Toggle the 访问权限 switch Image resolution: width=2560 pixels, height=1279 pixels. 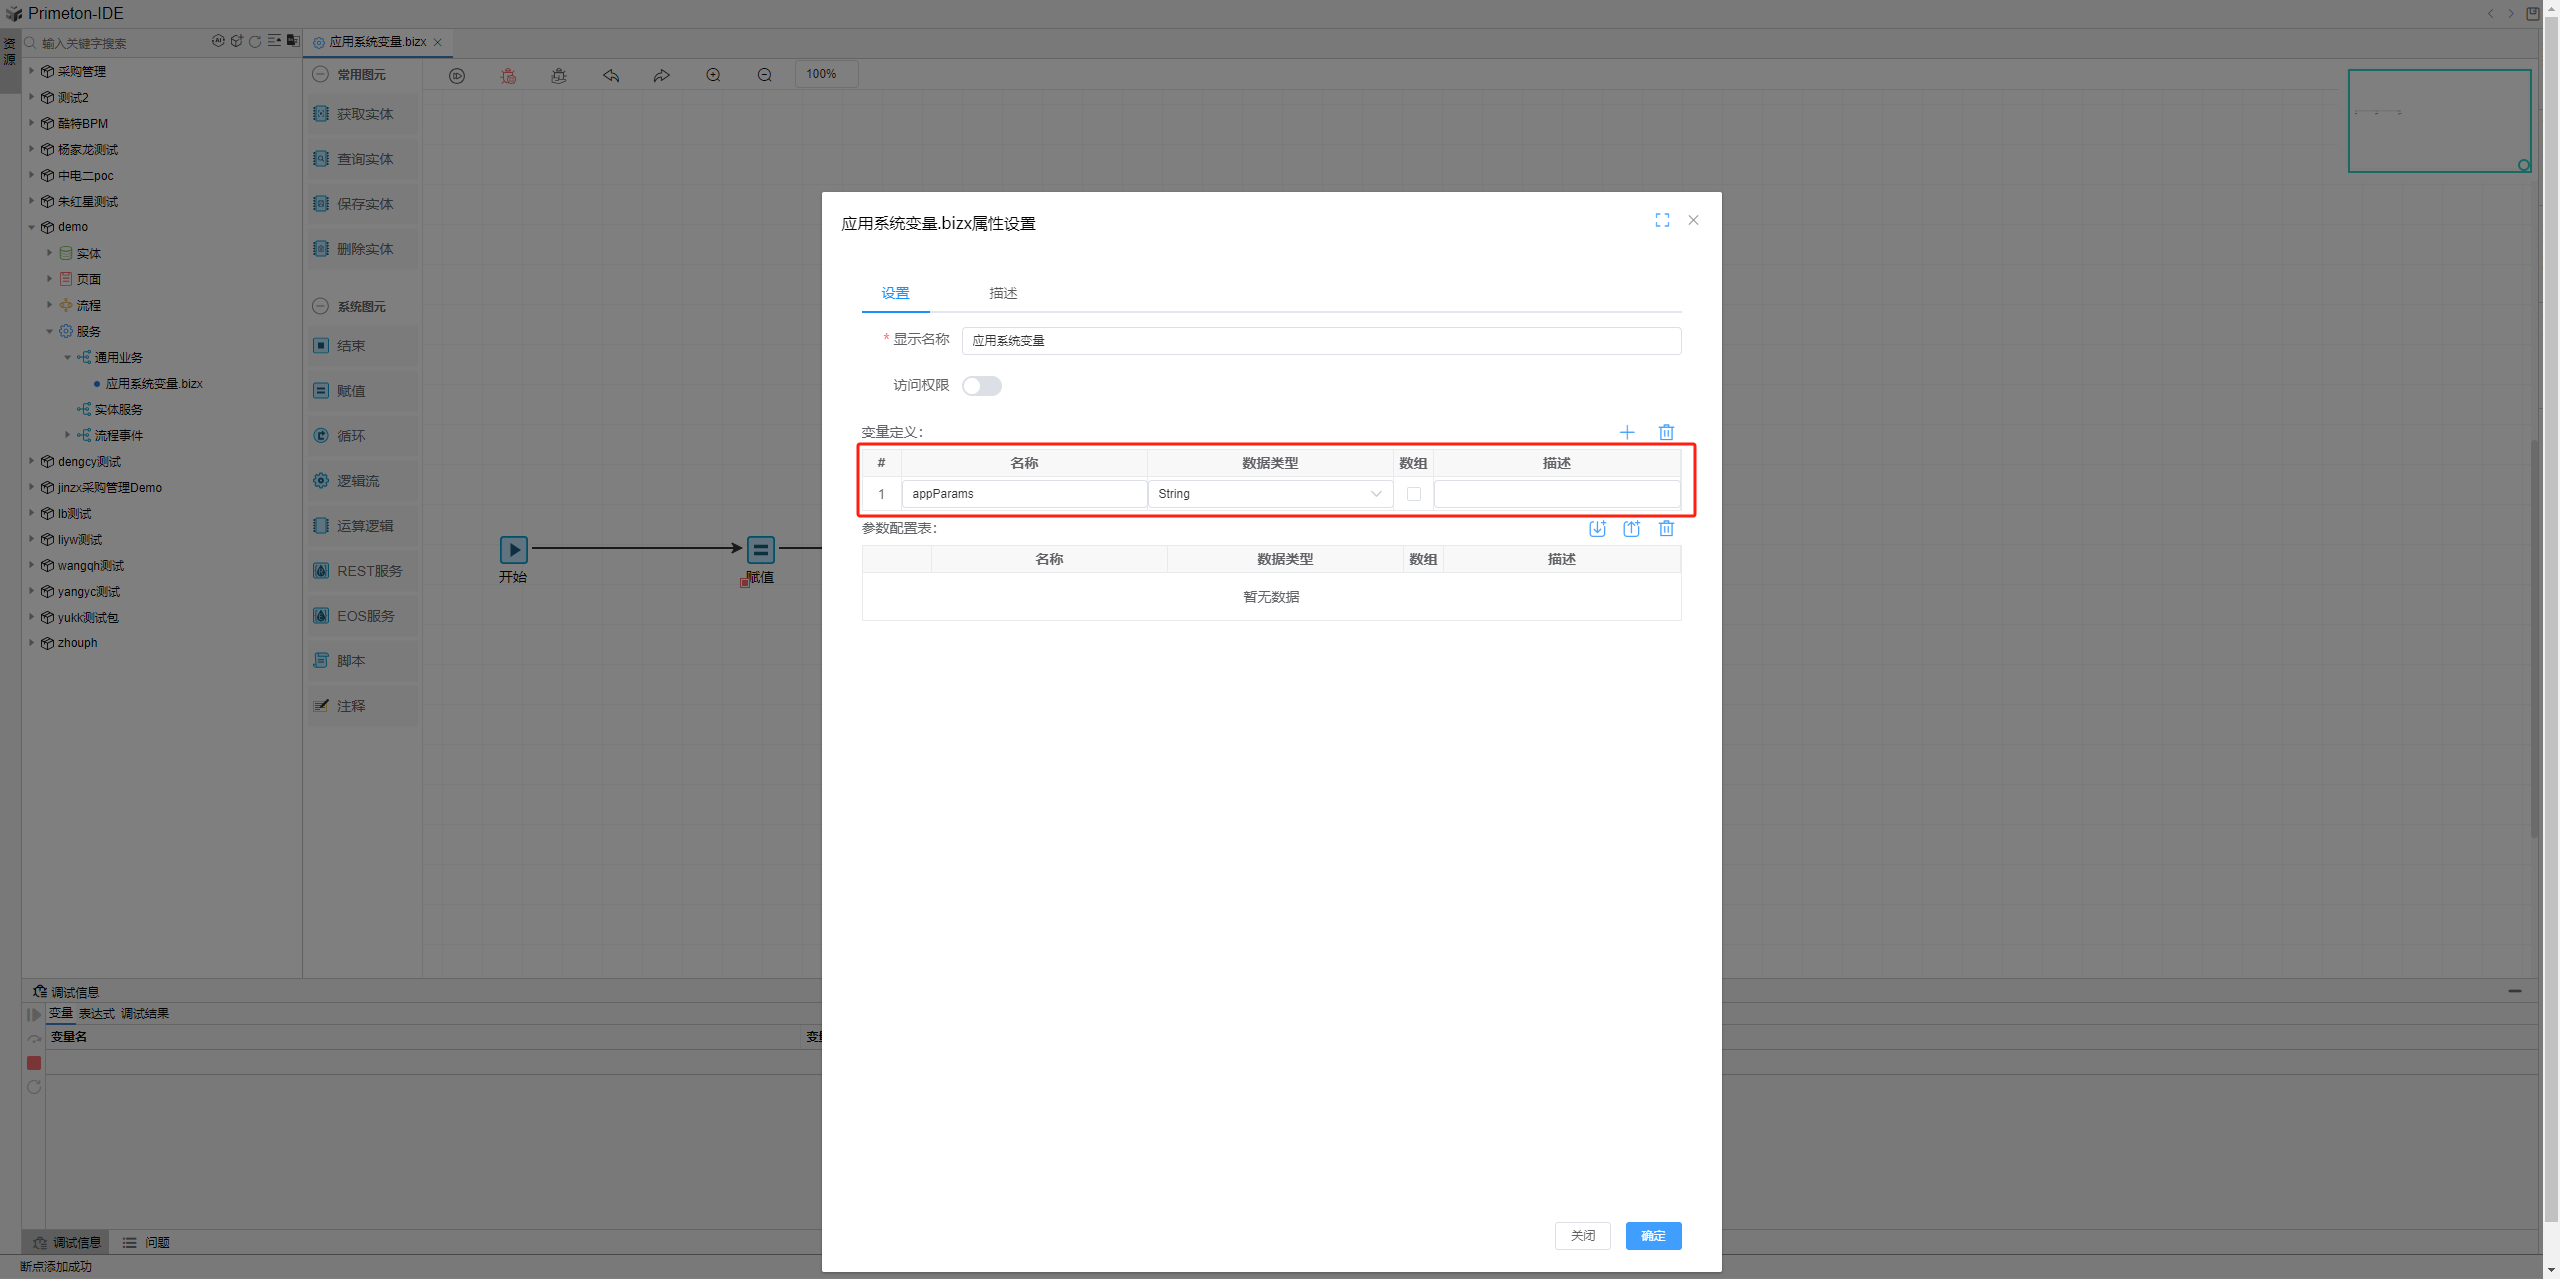click(x=981, y=386)
